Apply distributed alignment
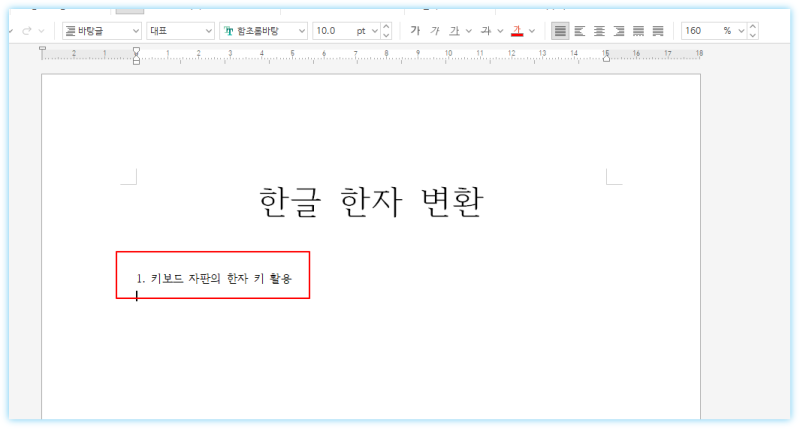The height and width of the screenshot is (429, 800). pyautogui.click(x=638, y=31)
